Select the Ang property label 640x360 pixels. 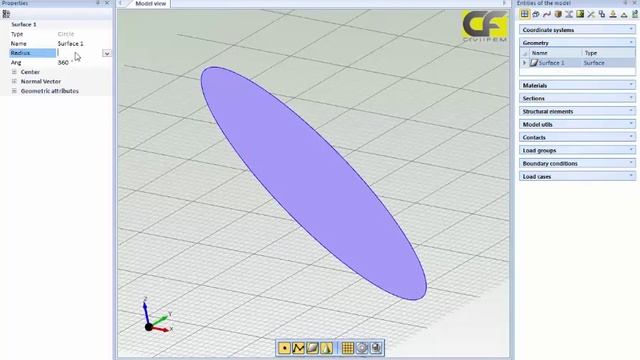[x=16, y=62]
